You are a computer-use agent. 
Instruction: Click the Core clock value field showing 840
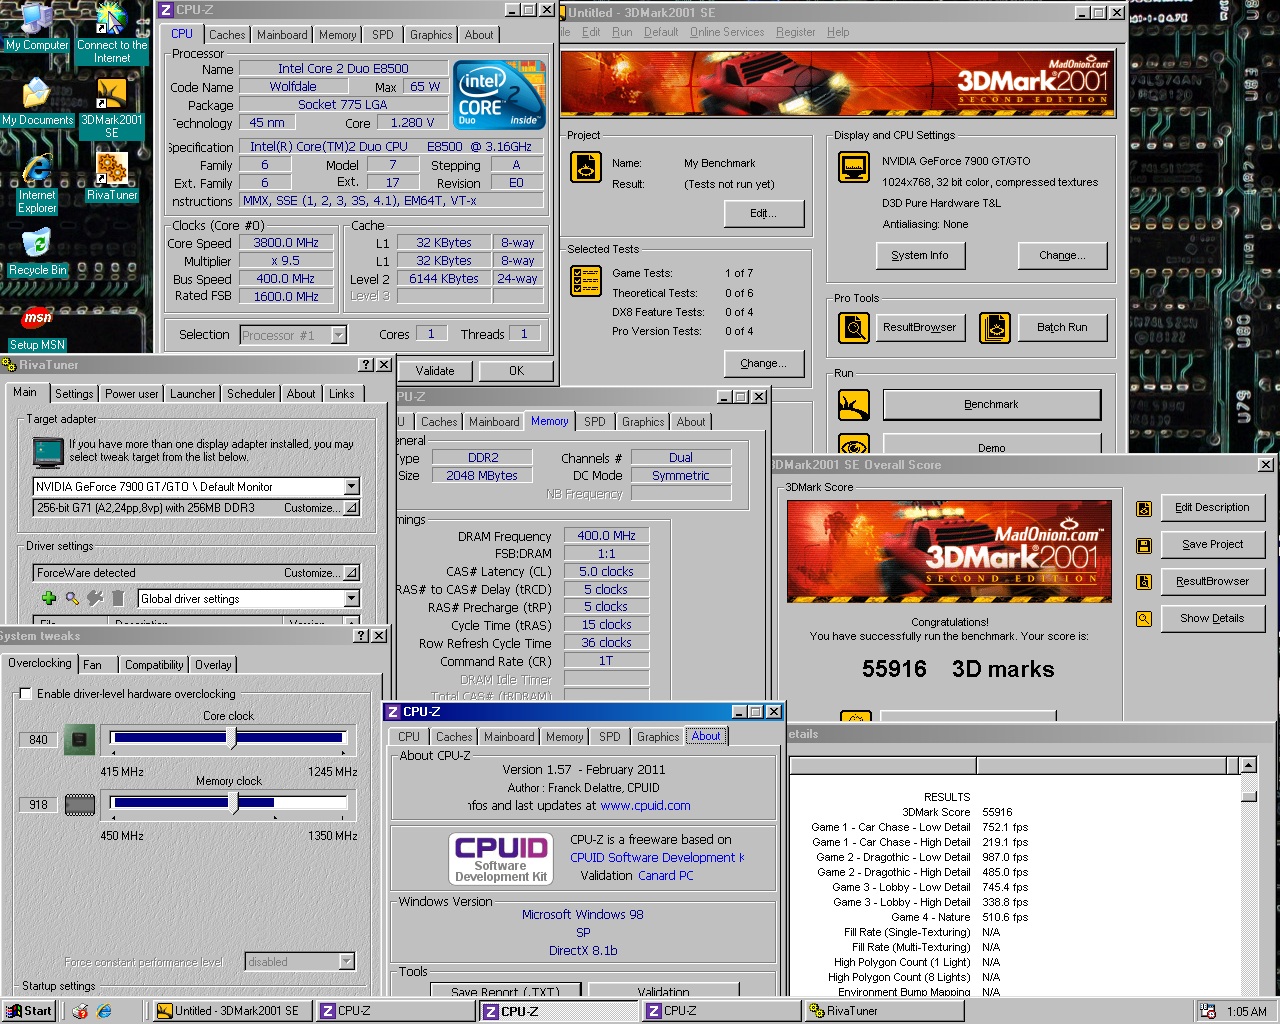[x=39, y=740]
